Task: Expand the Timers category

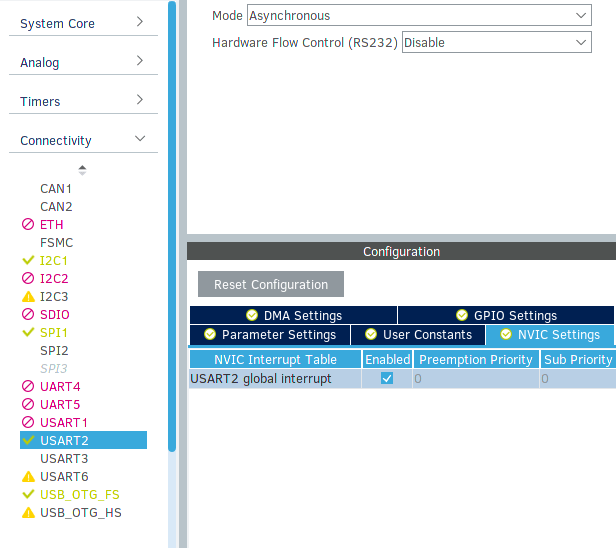Action: point(83,101)
